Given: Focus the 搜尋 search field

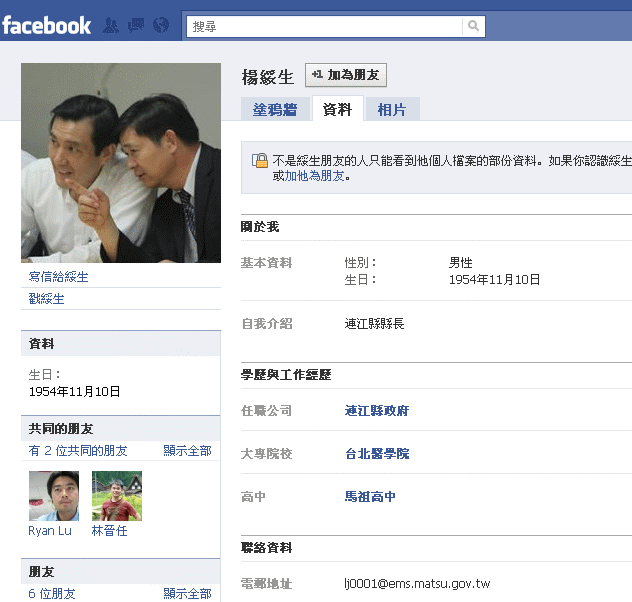Looking at the screenshot, I should pos(324,27).
